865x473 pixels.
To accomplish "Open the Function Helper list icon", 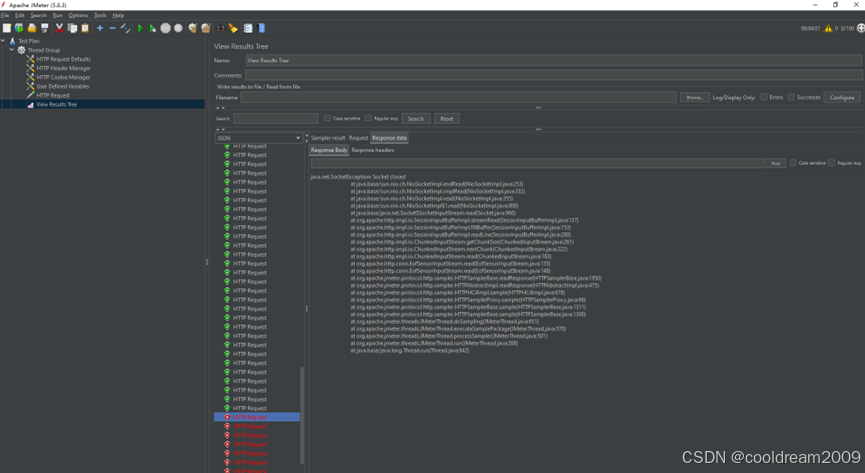I will coord(248,28).
